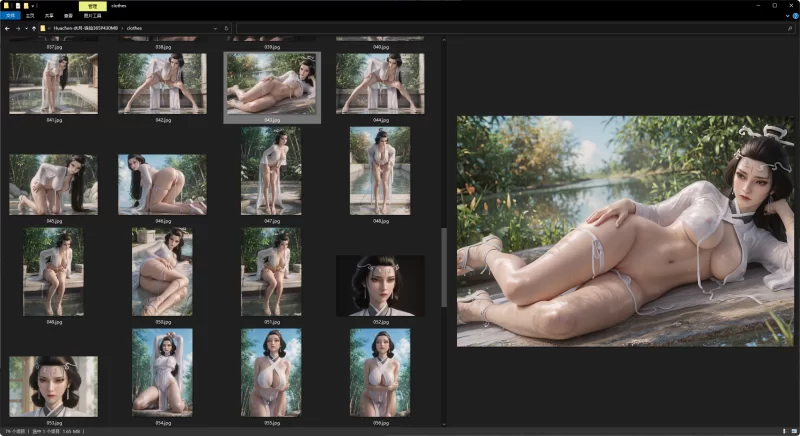
Task: Expand breadcrumb chevron before clothes
Action: (x=122, y=29)
